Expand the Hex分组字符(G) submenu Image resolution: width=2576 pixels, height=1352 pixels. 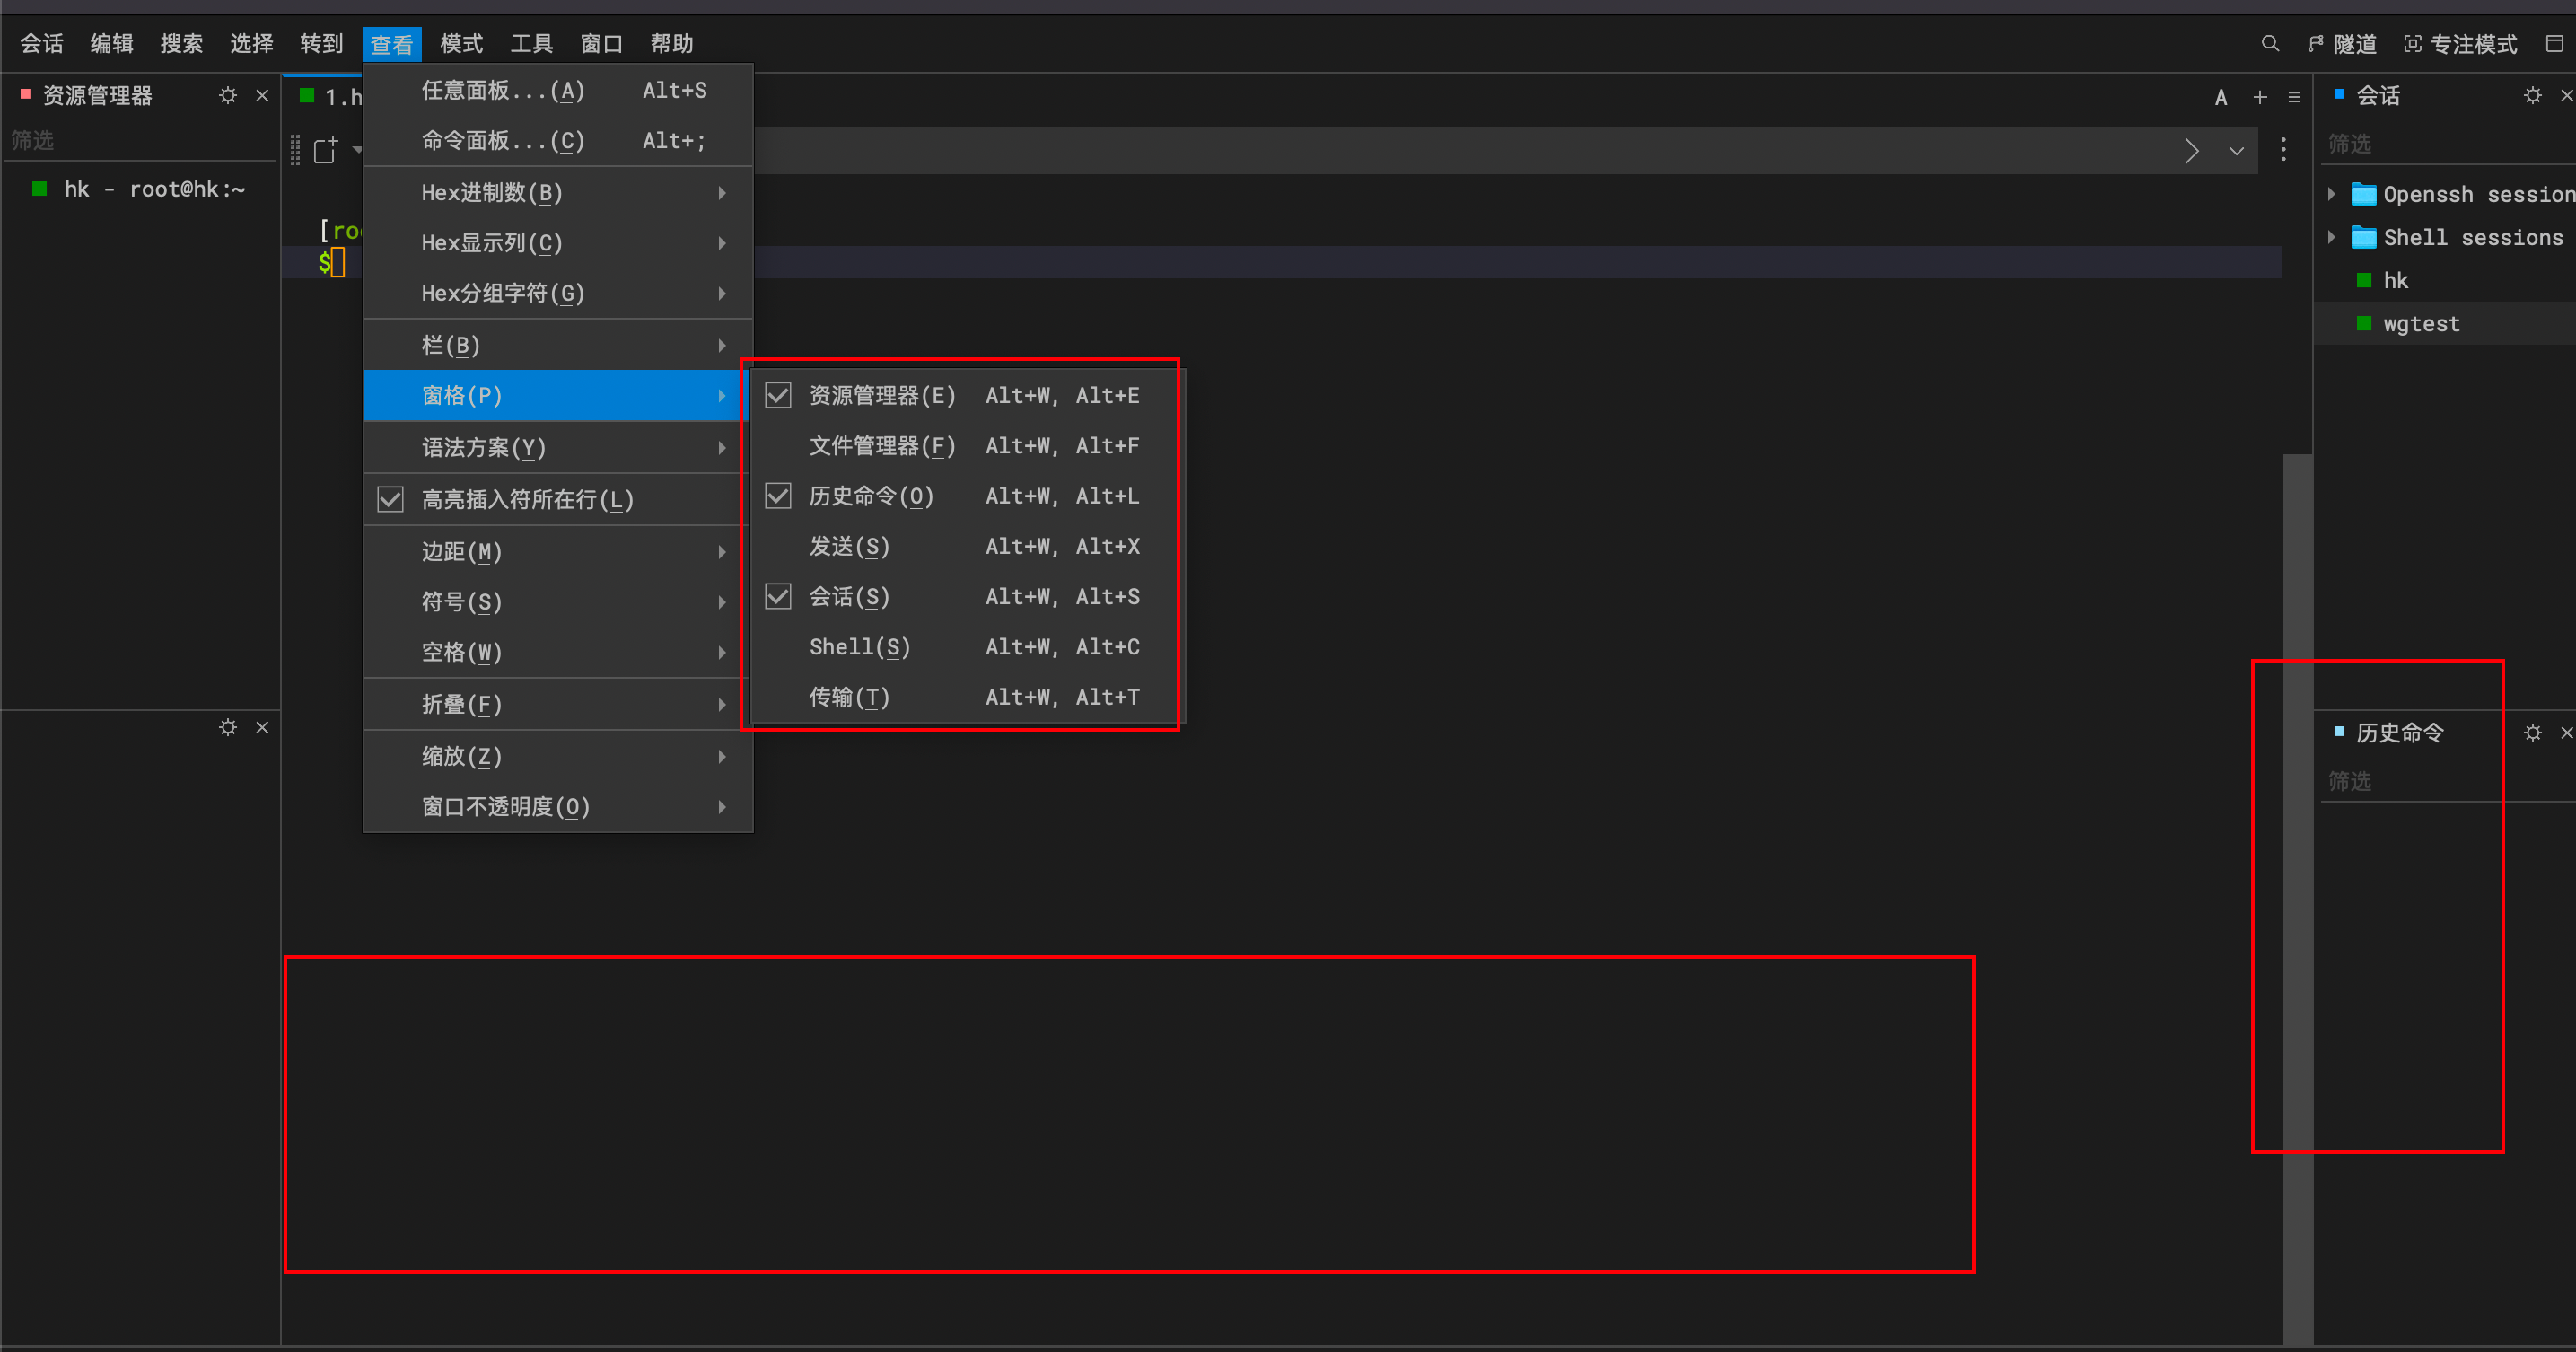[x=558, y=293]
